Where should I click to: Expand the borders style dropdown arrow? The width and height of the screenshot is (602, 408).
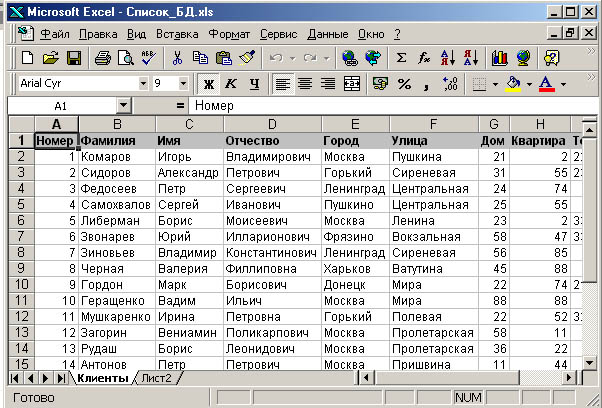pos(495,84)
